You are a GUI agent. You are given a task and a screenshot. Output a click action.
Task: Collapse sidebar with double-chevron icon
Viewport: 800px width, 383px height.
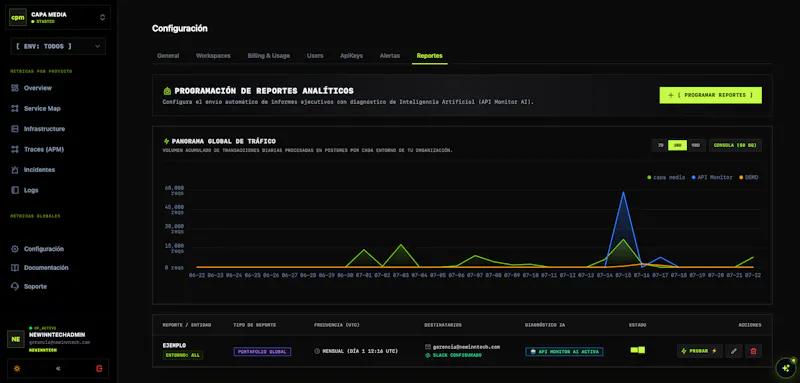(58, 368)
